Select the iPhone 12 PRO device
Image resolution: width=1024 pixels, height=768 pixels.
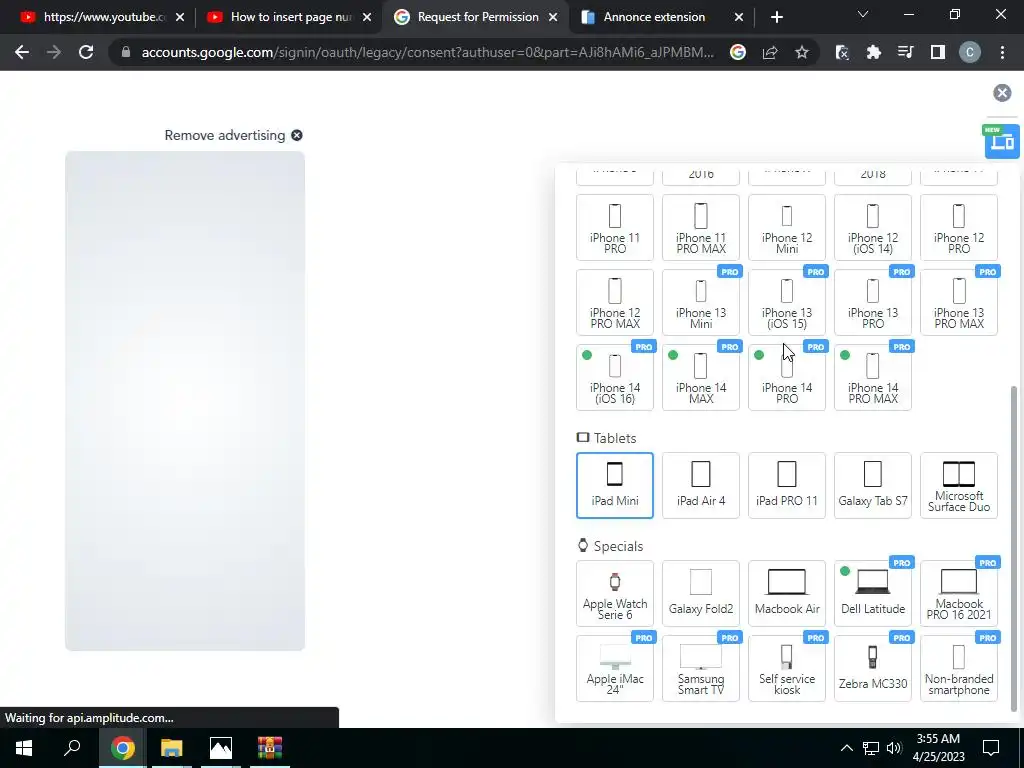959,227
